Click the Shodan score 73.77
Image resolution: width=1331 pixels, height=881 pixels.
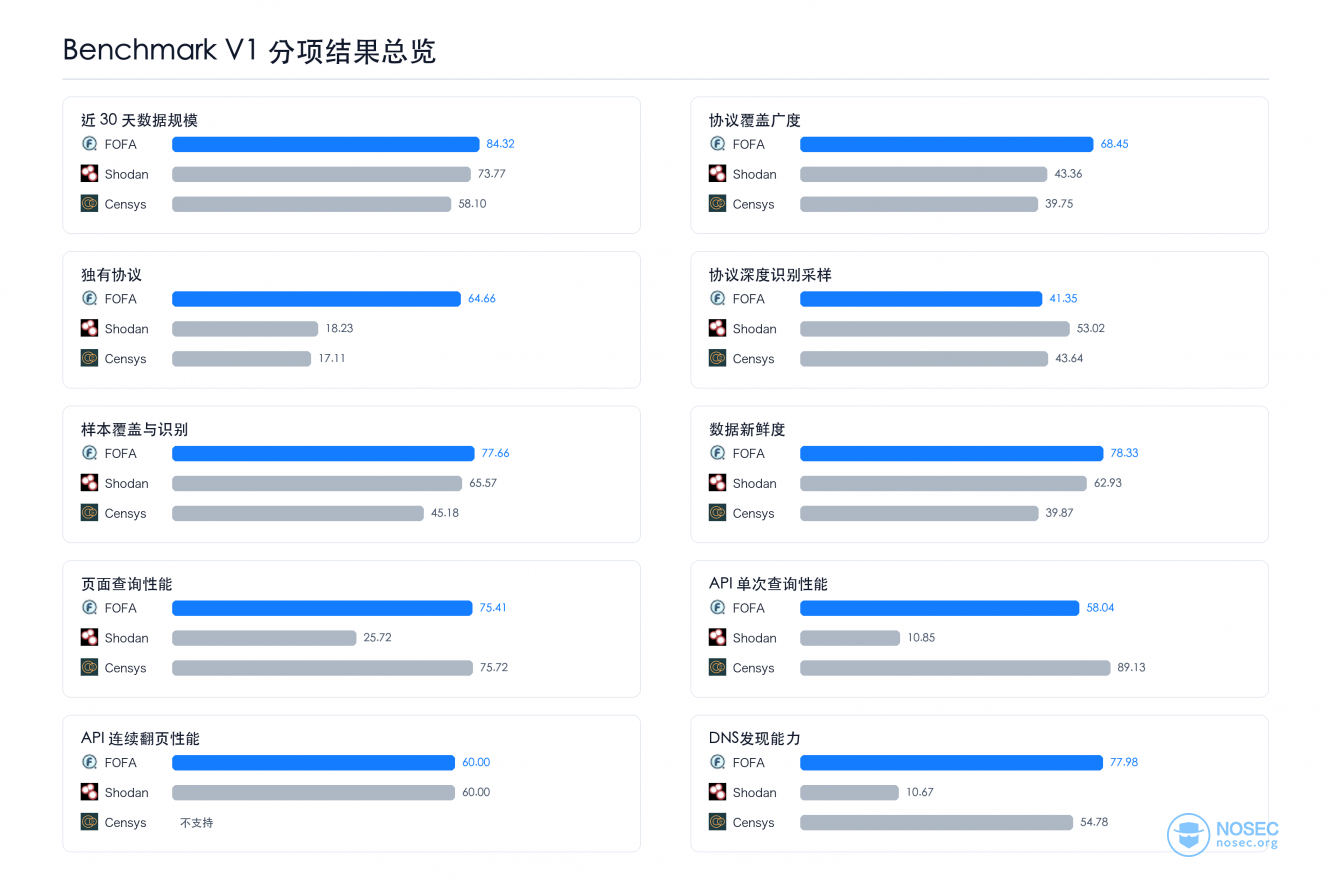(x=491, y=173)
